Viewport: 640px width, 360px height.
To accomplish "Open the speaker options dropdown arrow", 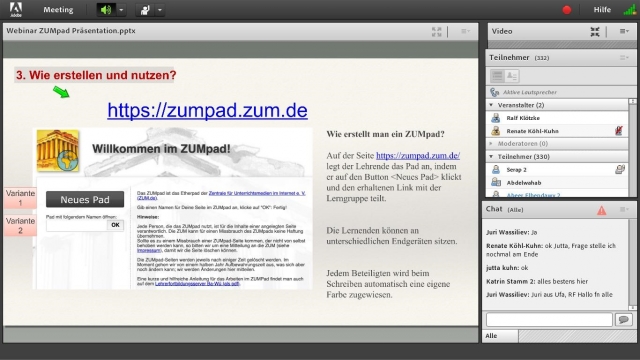I will [x=121, y=10].
